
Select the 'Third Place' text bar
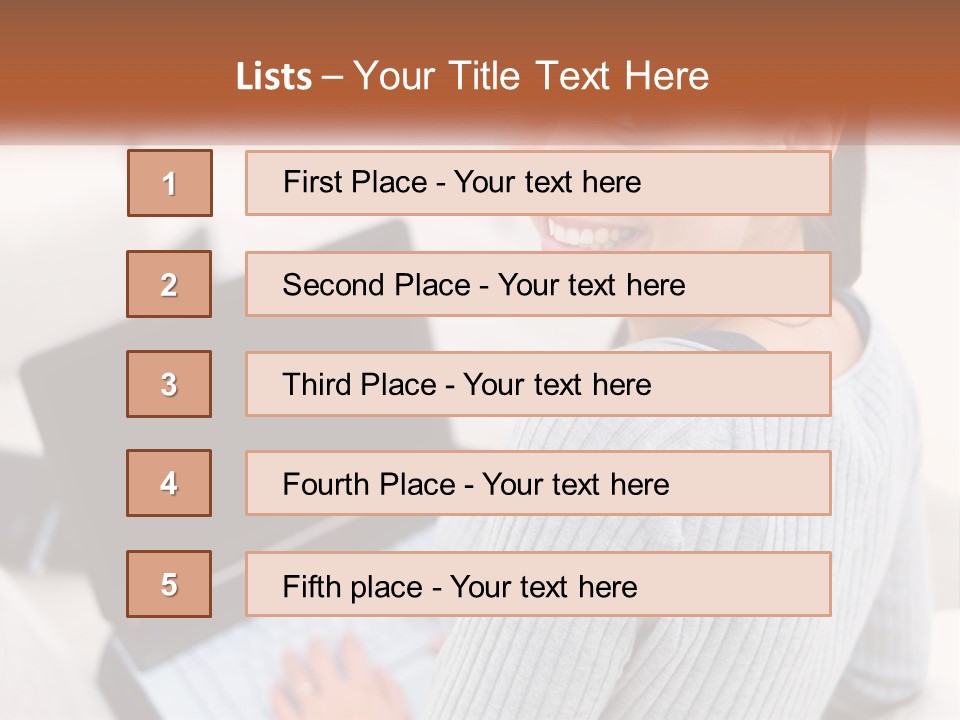click(x=538, y=384)
